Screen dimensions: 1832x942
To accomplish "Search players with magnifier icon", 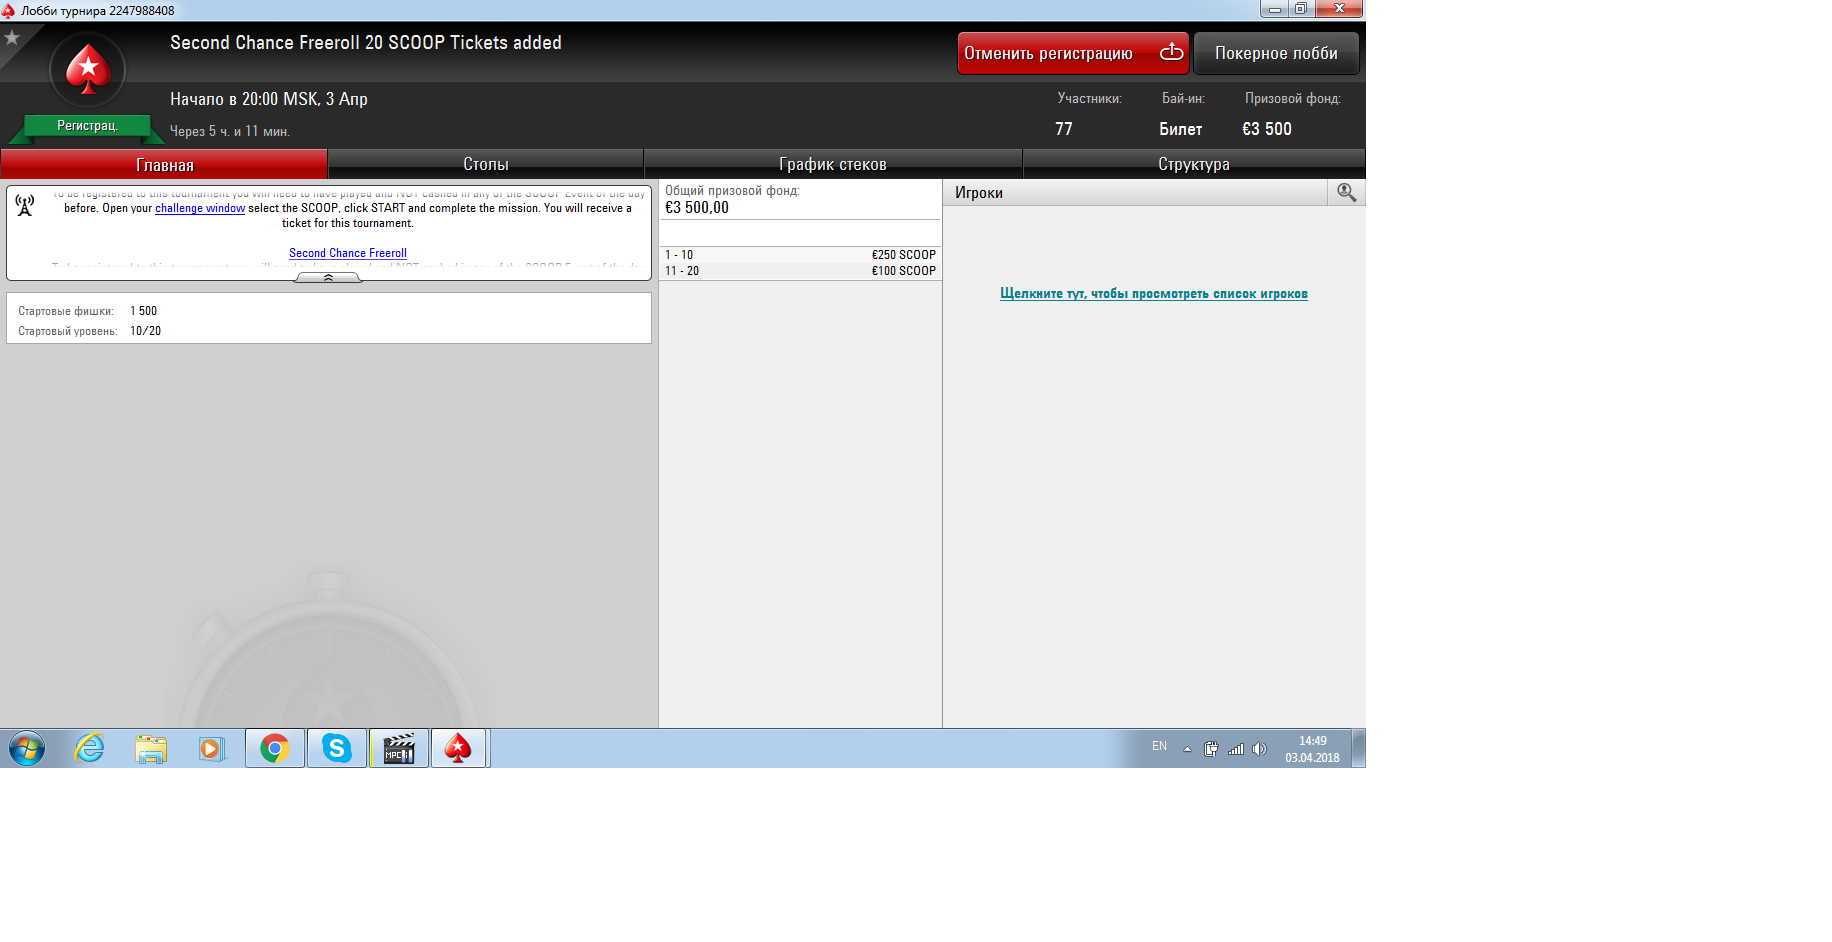I will click(x=1346, y=192).
